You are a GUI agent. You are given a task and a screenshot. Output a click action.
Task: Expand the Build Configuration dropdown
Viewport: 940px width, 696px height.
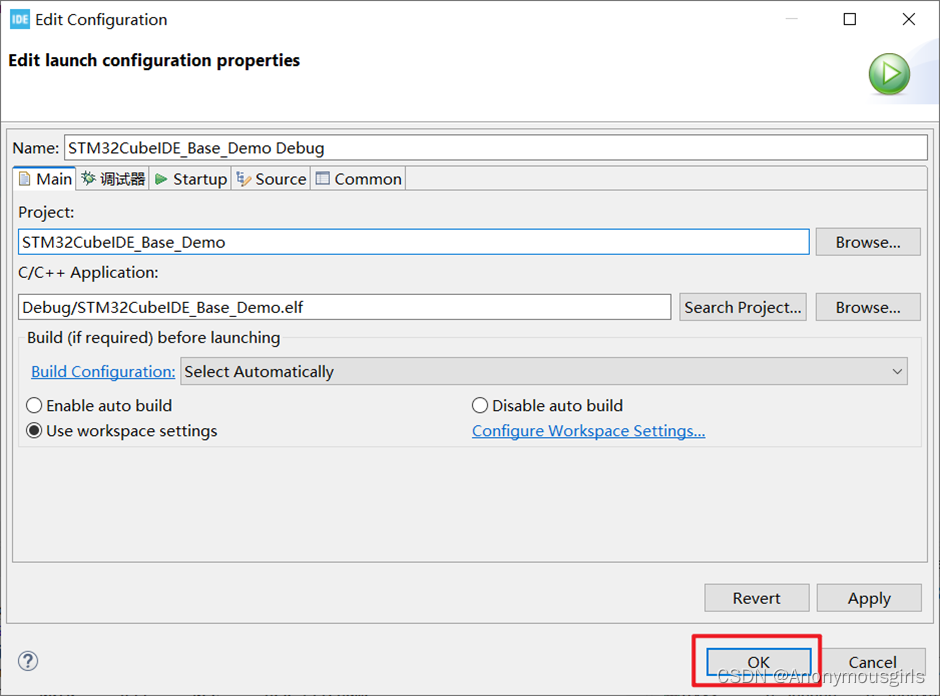pos(544,372)
